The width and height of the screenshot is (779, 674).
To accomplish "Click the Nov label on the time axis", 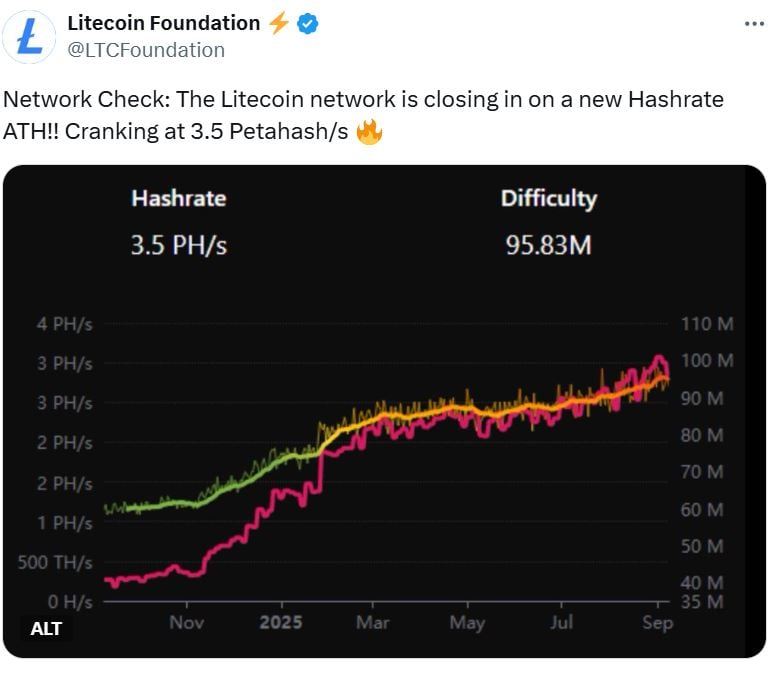I will [186, 622].
